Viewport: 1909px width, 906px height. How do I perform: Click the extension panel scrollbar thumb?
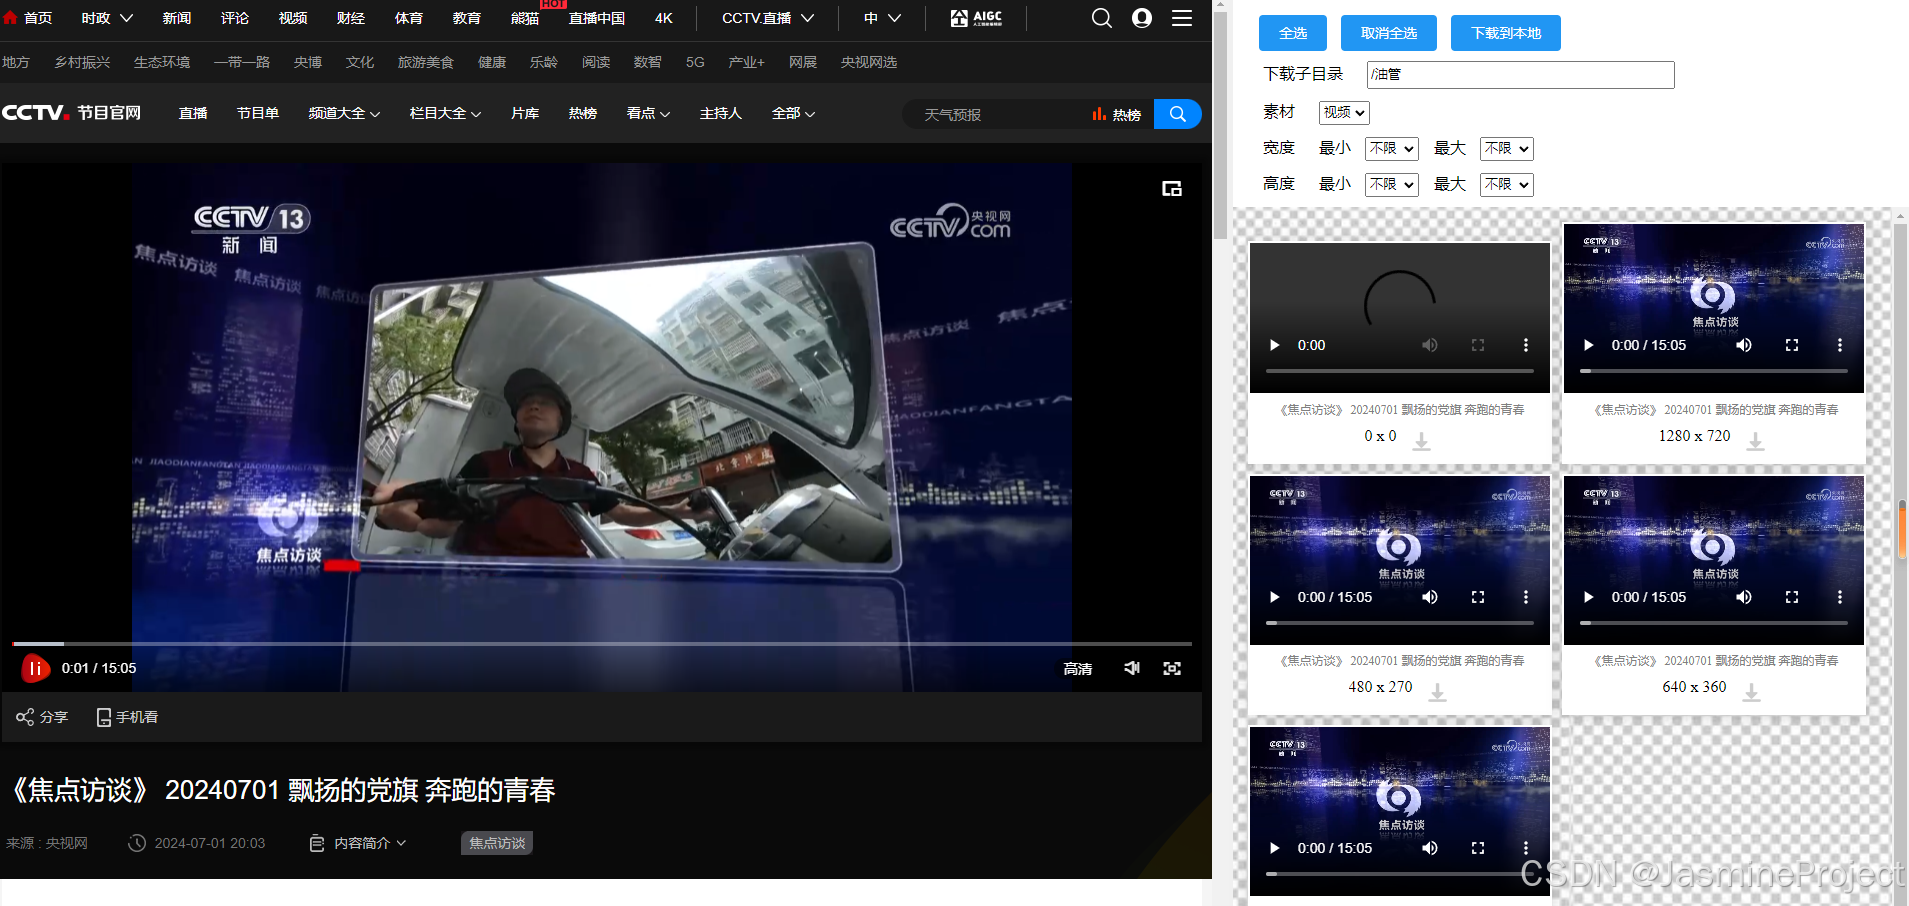1901,530
